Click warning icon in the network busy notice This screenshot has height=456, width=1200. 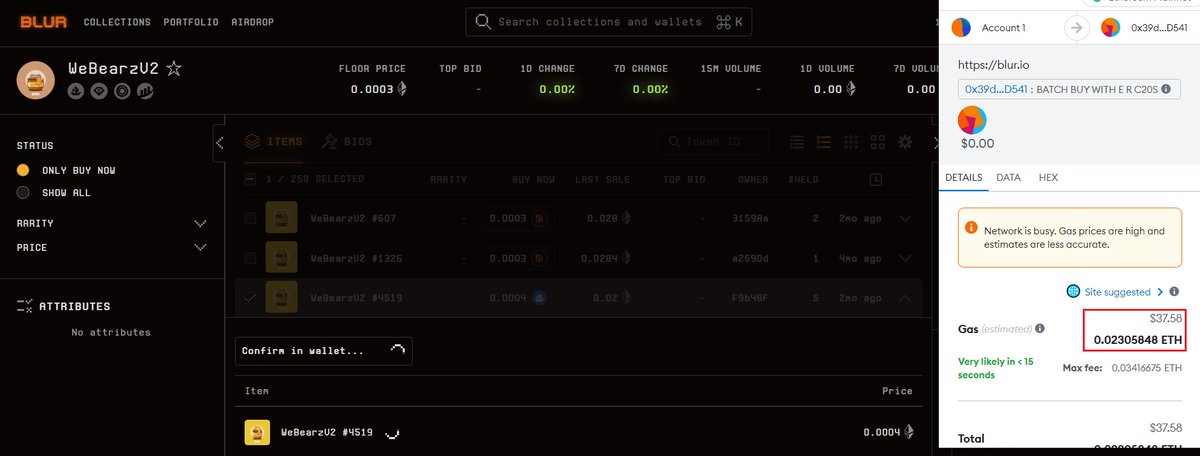coord(971,228)
